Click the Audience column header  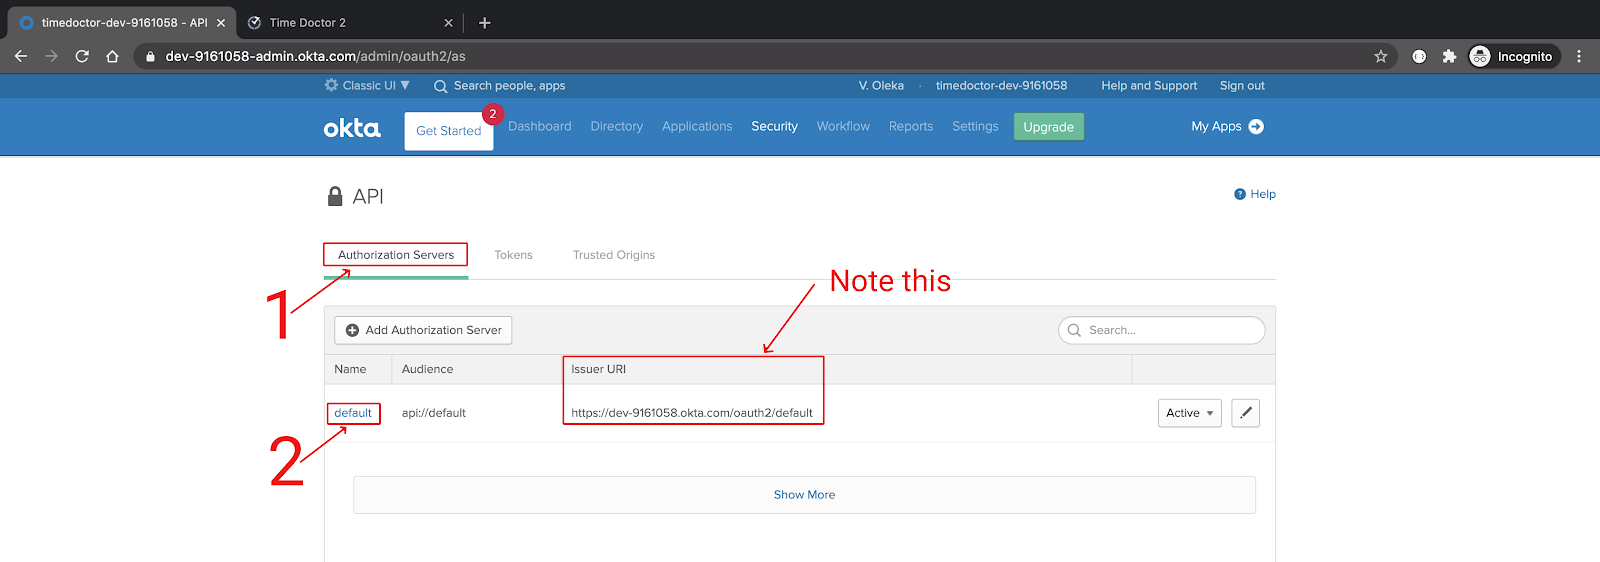[x=427, y=369]
